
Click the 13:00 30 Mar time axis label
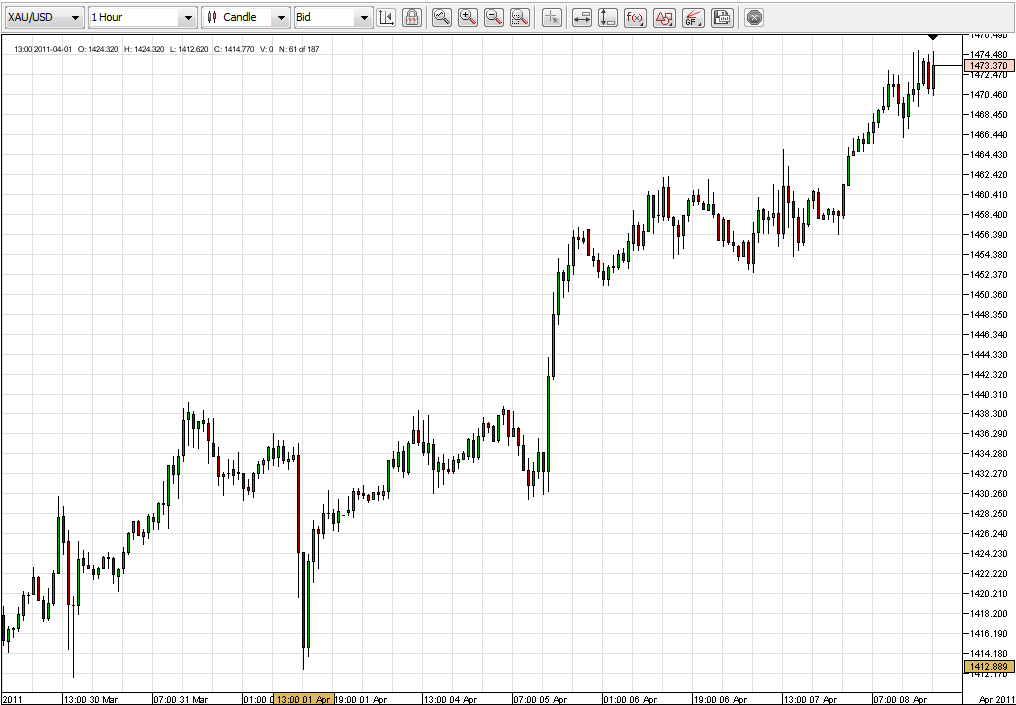pyautogui.click(x=91, y=700)
